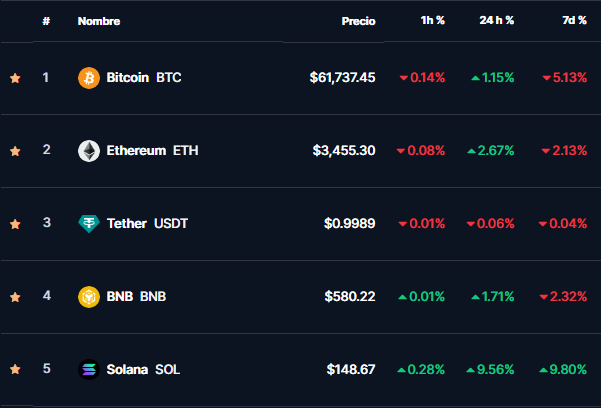Click the Tether coin logo icon
Viewport: 601px width, 408px height.
[89, 223]
